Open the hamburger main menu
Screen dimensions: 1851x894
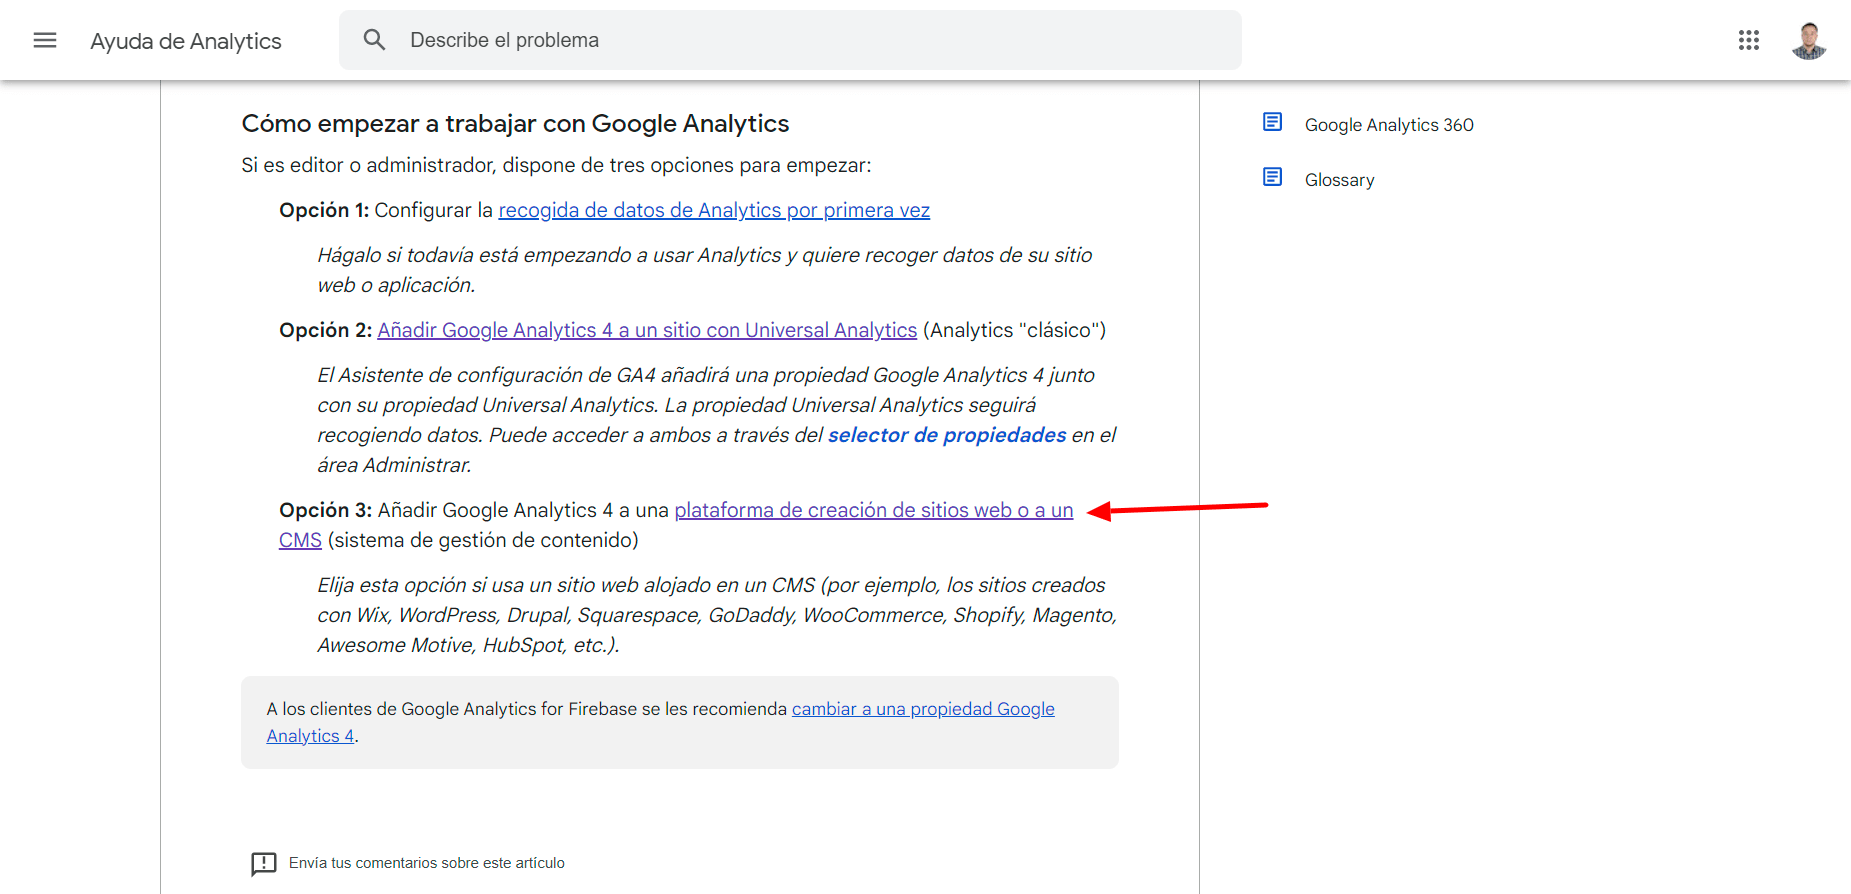[45, 40]
